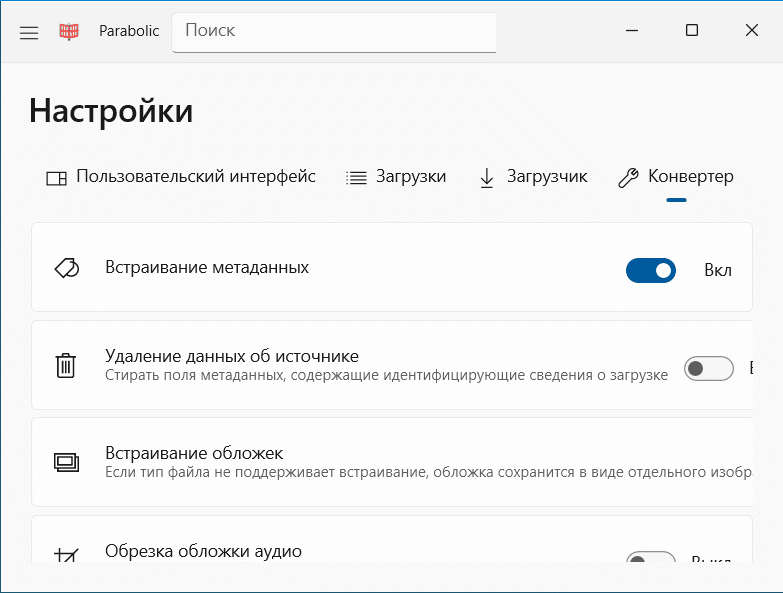The width and height of the screenshot is (783, 593).
Task: Click the Поиск search field
Action: (x=334, y=31)
